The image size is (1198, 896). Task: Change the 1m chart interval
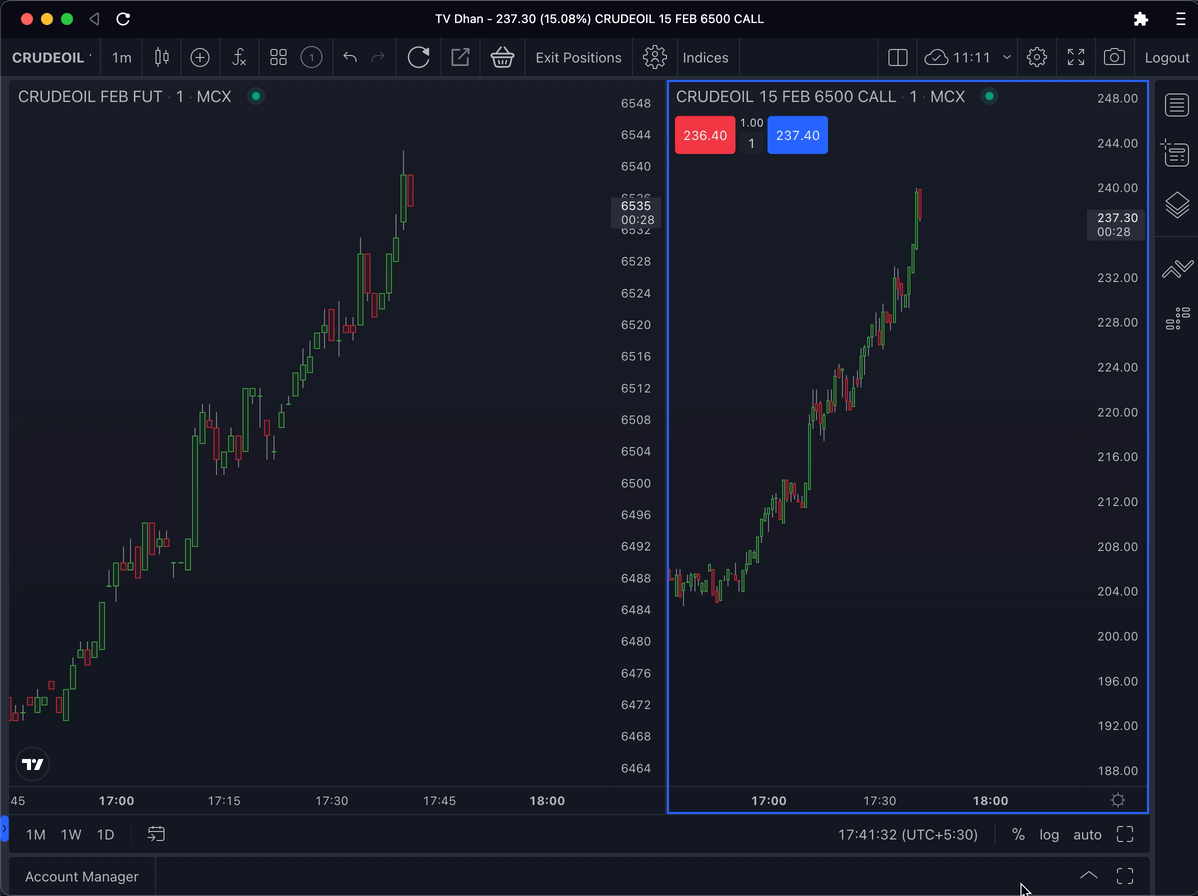point(121,57)
